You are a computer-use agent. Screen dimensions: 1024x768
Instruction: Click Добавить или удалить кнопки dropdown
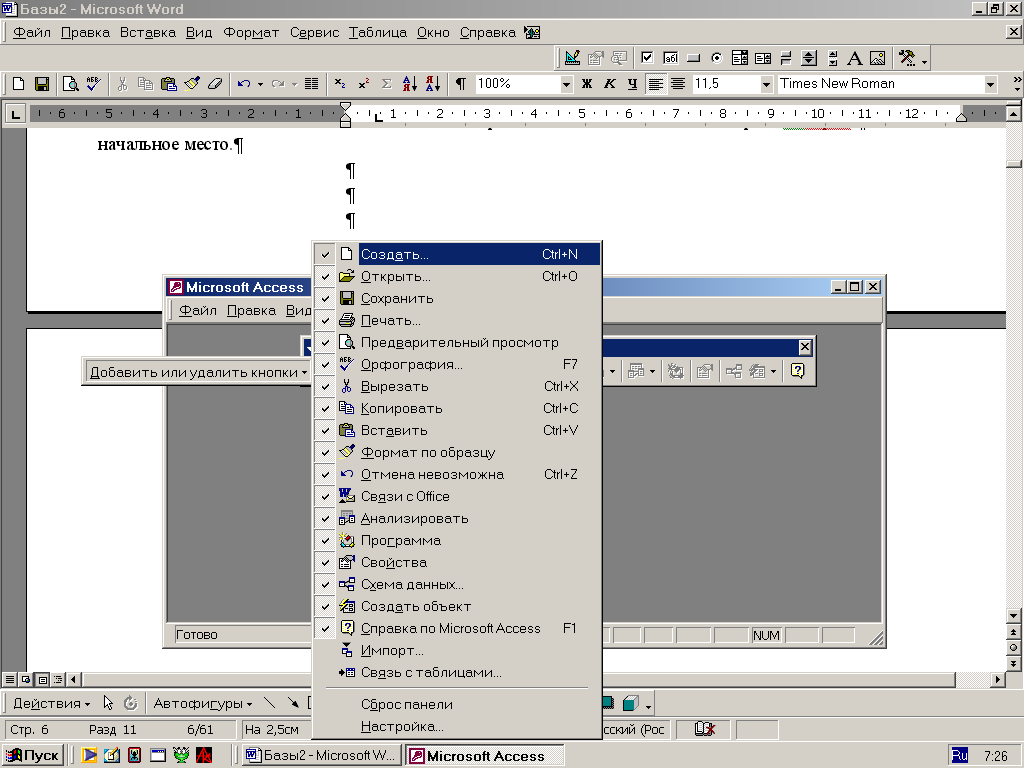pyautogui.click(x=198, y=372)
